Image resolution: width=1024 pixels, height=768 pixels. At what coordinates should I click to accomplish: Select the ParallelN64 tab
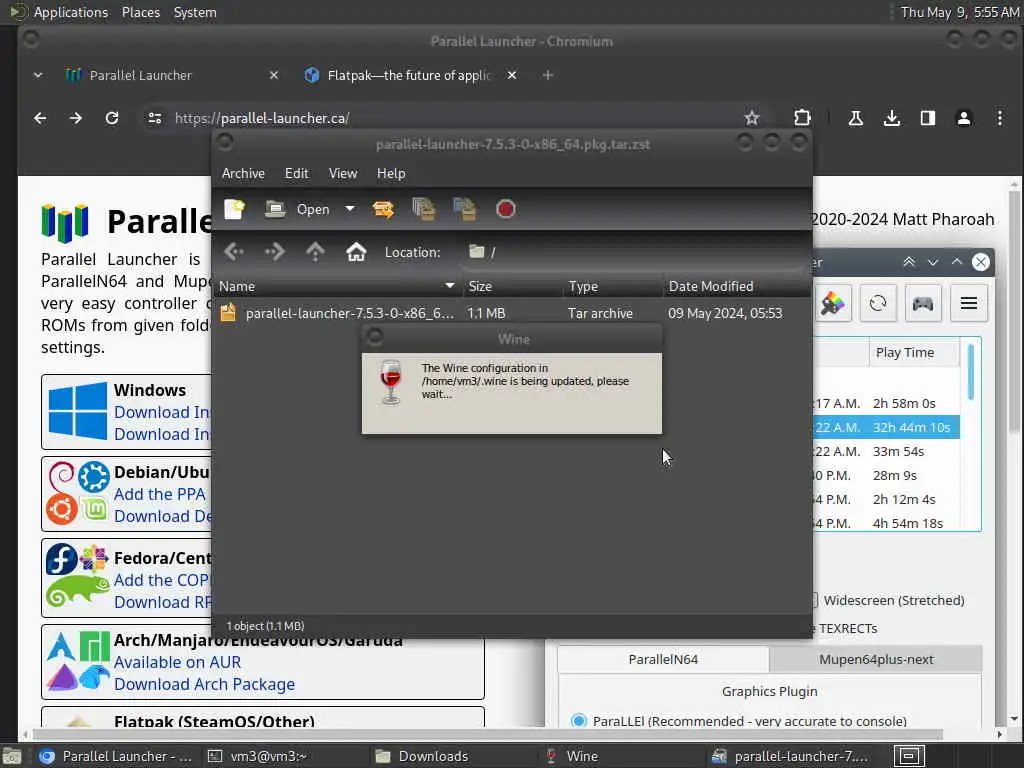pos(663,660)
